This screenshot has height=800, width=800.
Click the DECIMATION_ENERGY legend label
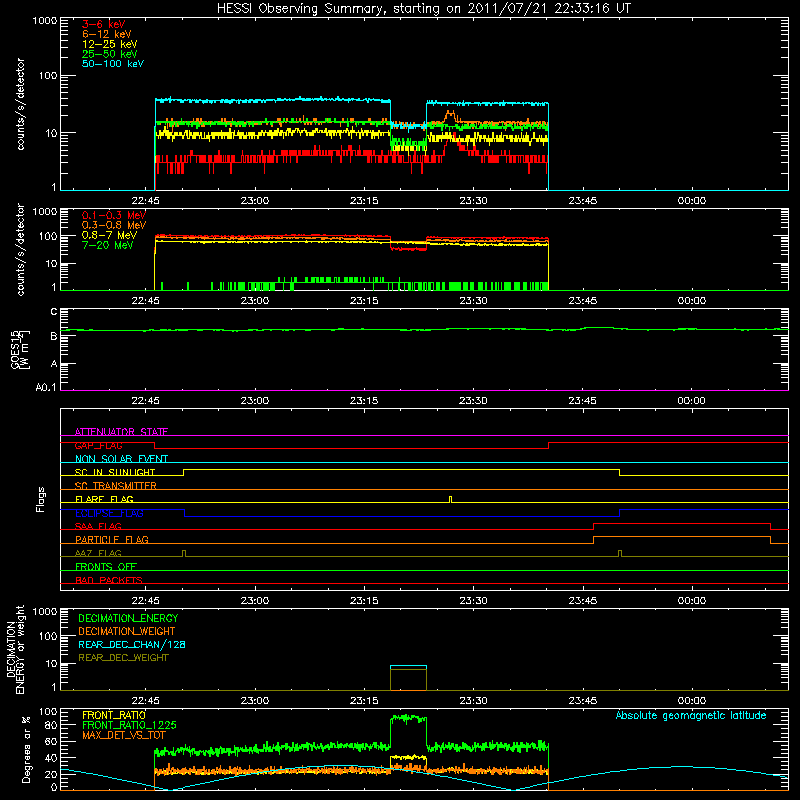point(128,618)
